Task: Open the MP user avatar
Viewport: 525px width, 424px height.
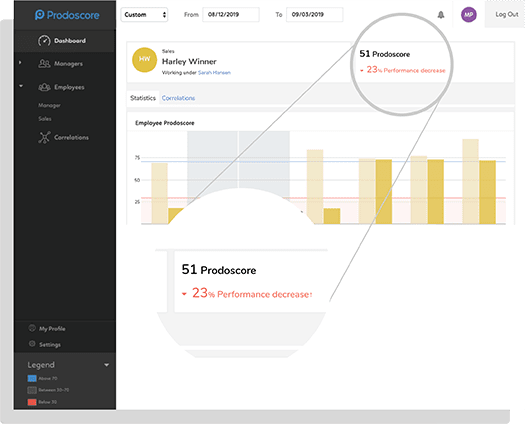Action: [469, 15]
